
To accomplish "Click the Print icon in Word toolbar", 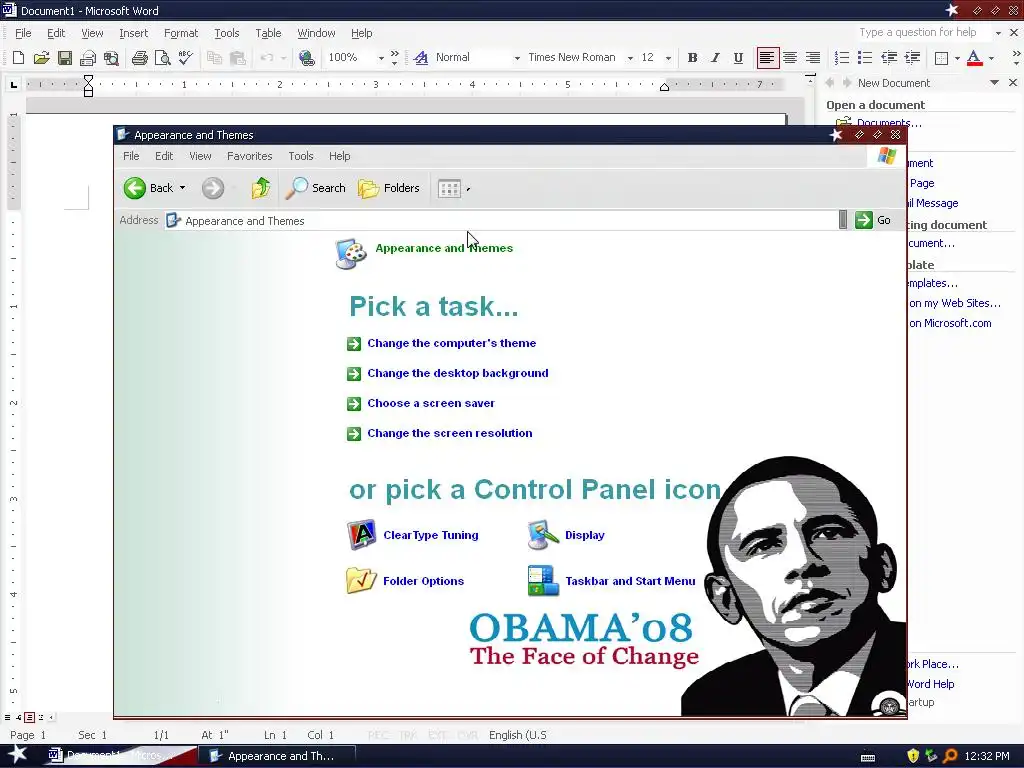I will [139, 58].
